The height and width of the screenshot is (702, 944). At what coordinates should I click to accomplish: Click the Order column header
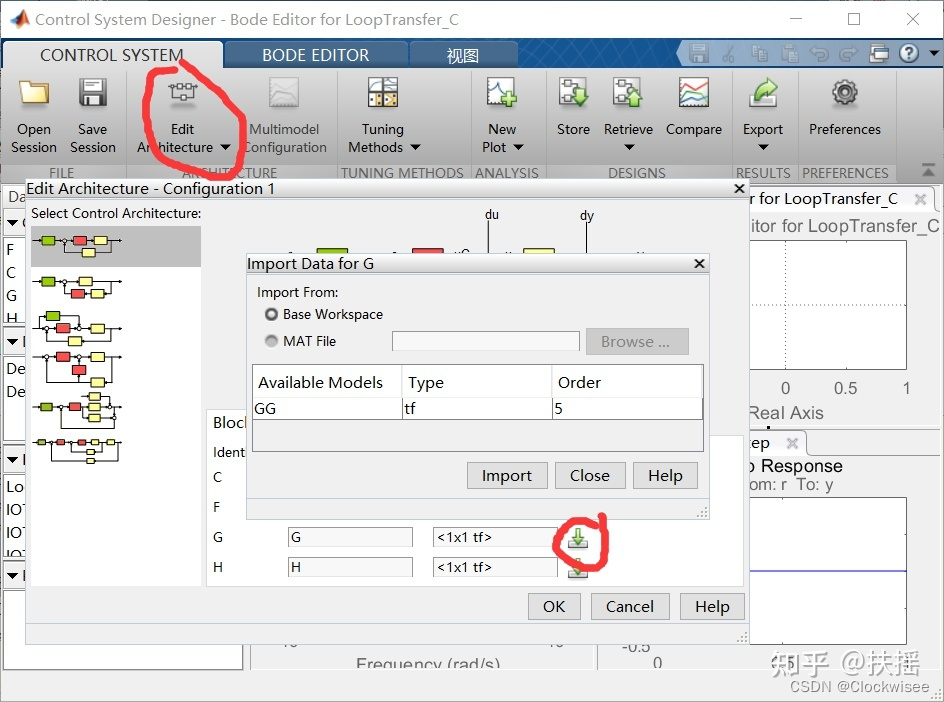coord(627,382)
